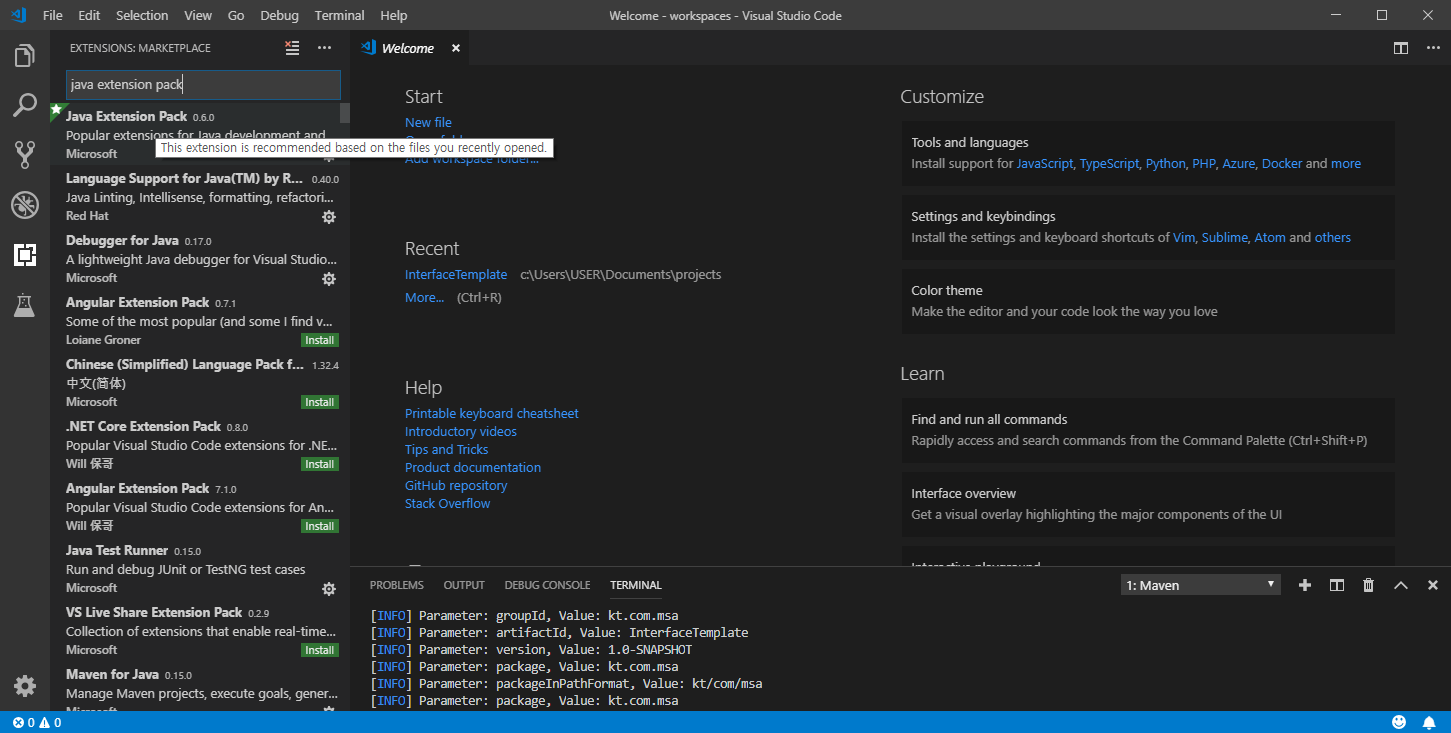Click gear icon for Debugger for Java
1451x733 pixels.
pos(328,279)
